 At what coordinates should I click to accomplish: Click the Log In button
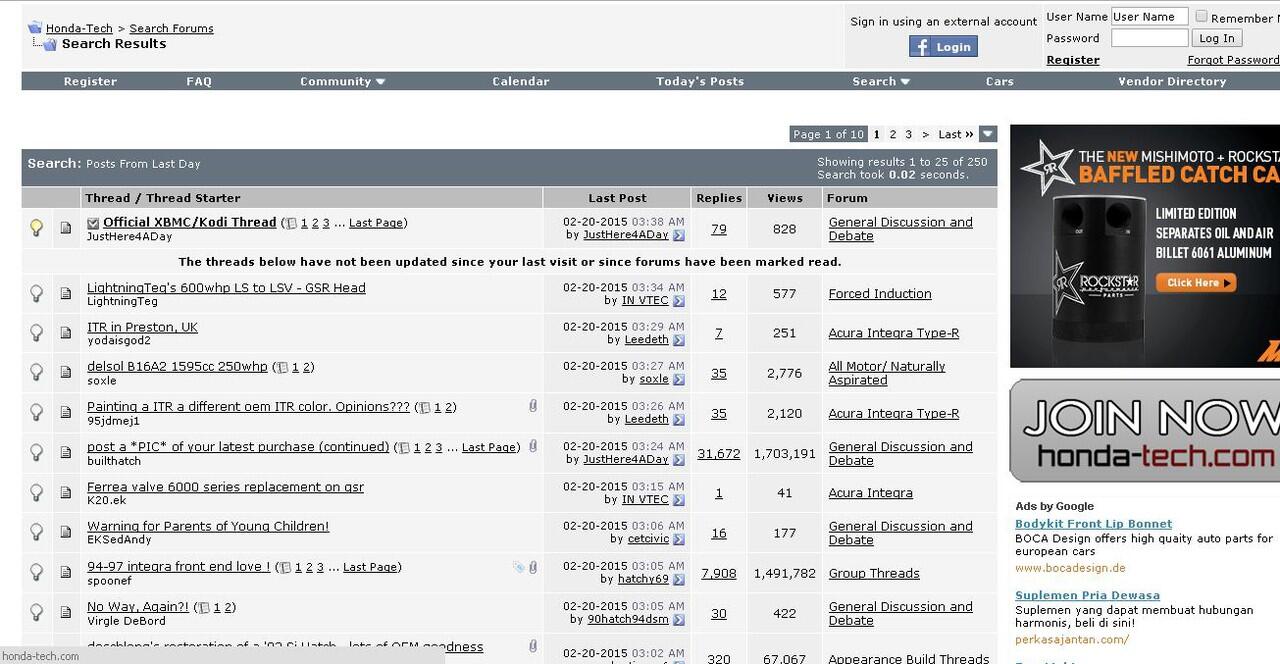pyautogui.click(x=1217, y=38)
